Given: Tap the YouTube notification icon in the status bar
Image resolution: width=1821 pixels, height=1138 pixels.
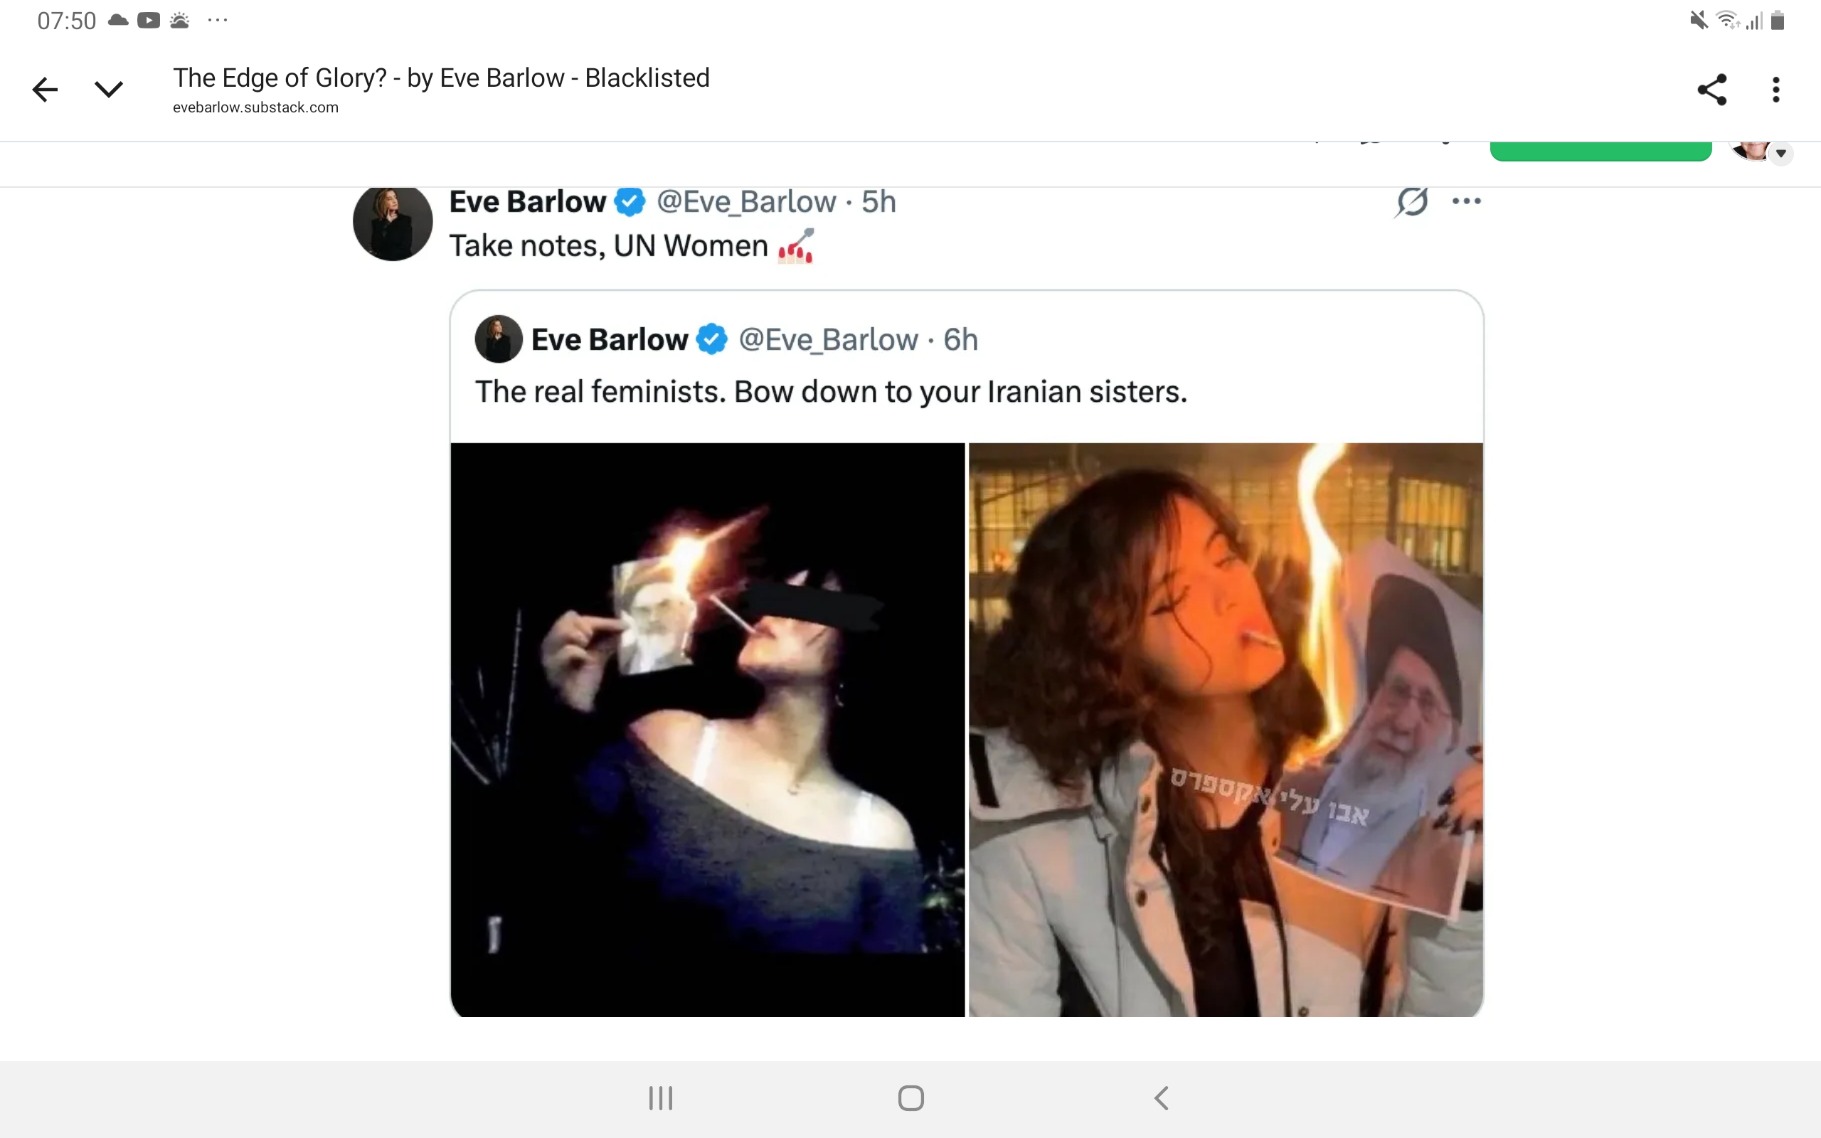Looking at the screenshot, I should 149,20.
